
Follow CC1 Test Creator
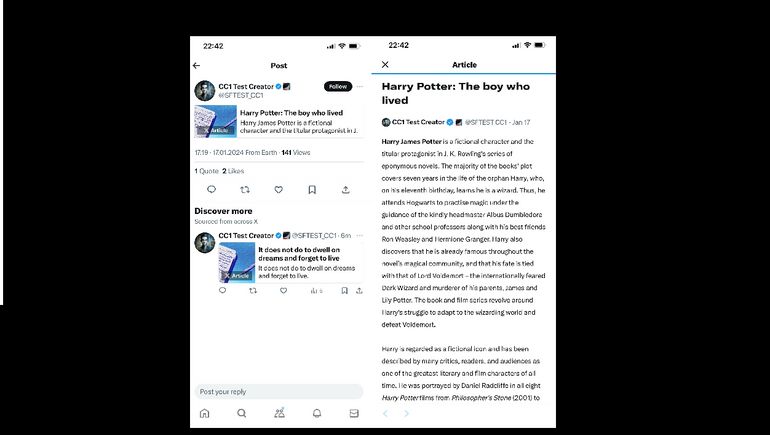click(338, 86)
